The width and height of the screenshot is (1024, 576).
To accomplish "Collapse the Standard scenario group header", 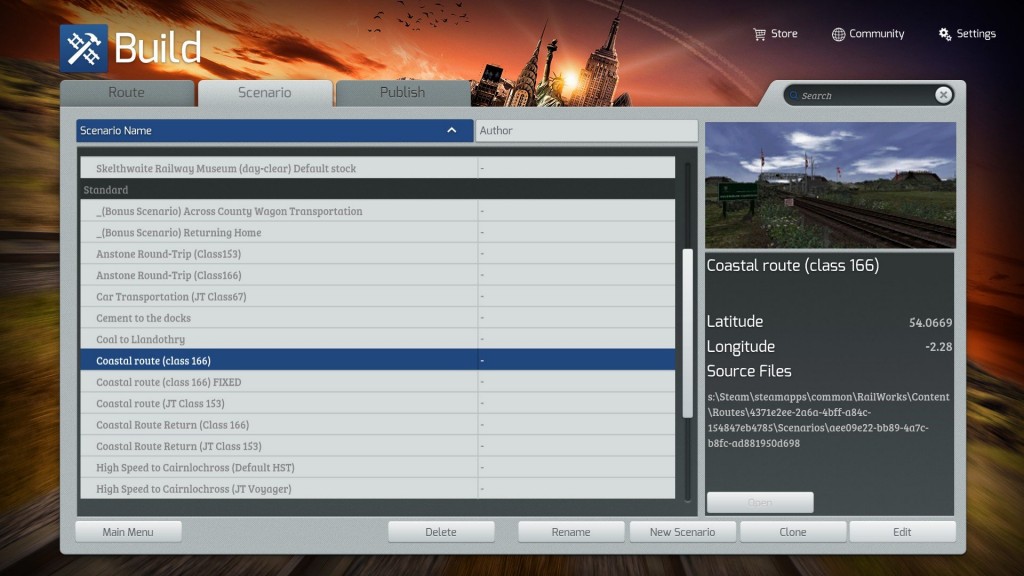I will (106, 190).
